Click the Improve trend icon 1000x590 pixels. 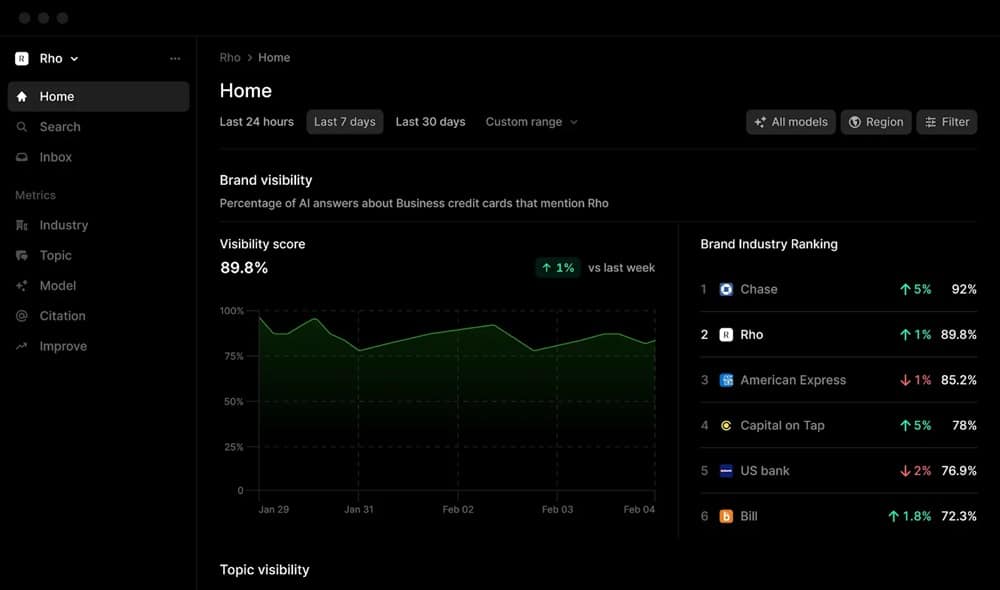coord(22,346)
